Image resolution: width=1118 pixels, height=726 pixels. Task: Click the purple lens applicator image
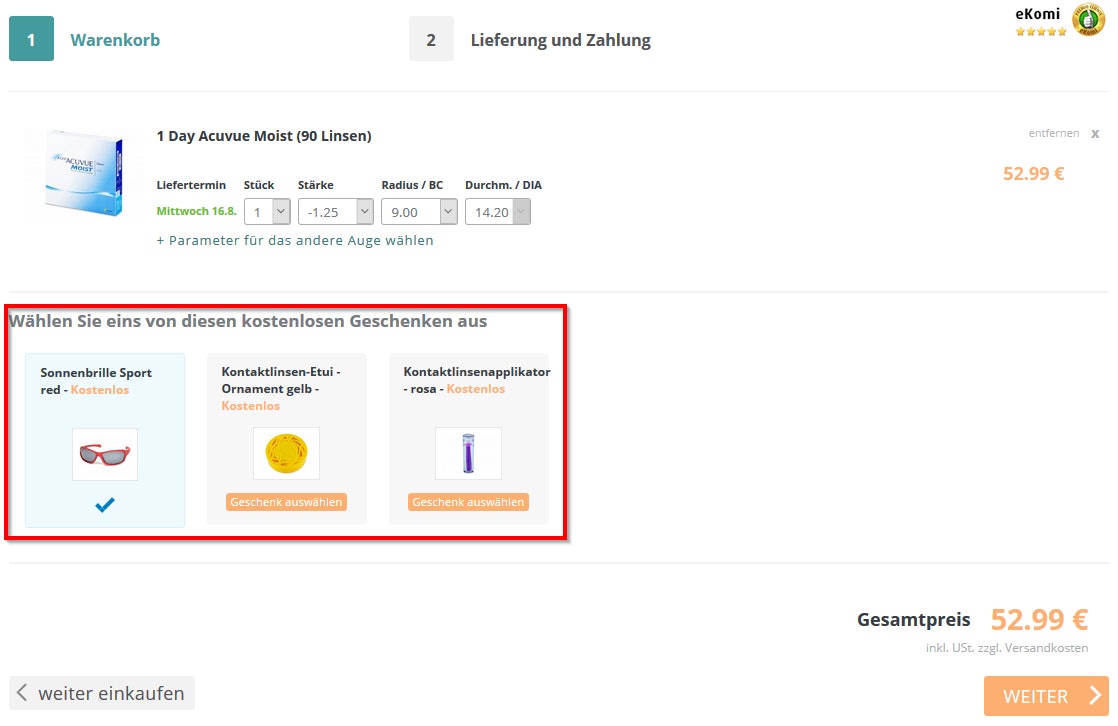click(x=468, y=454)
